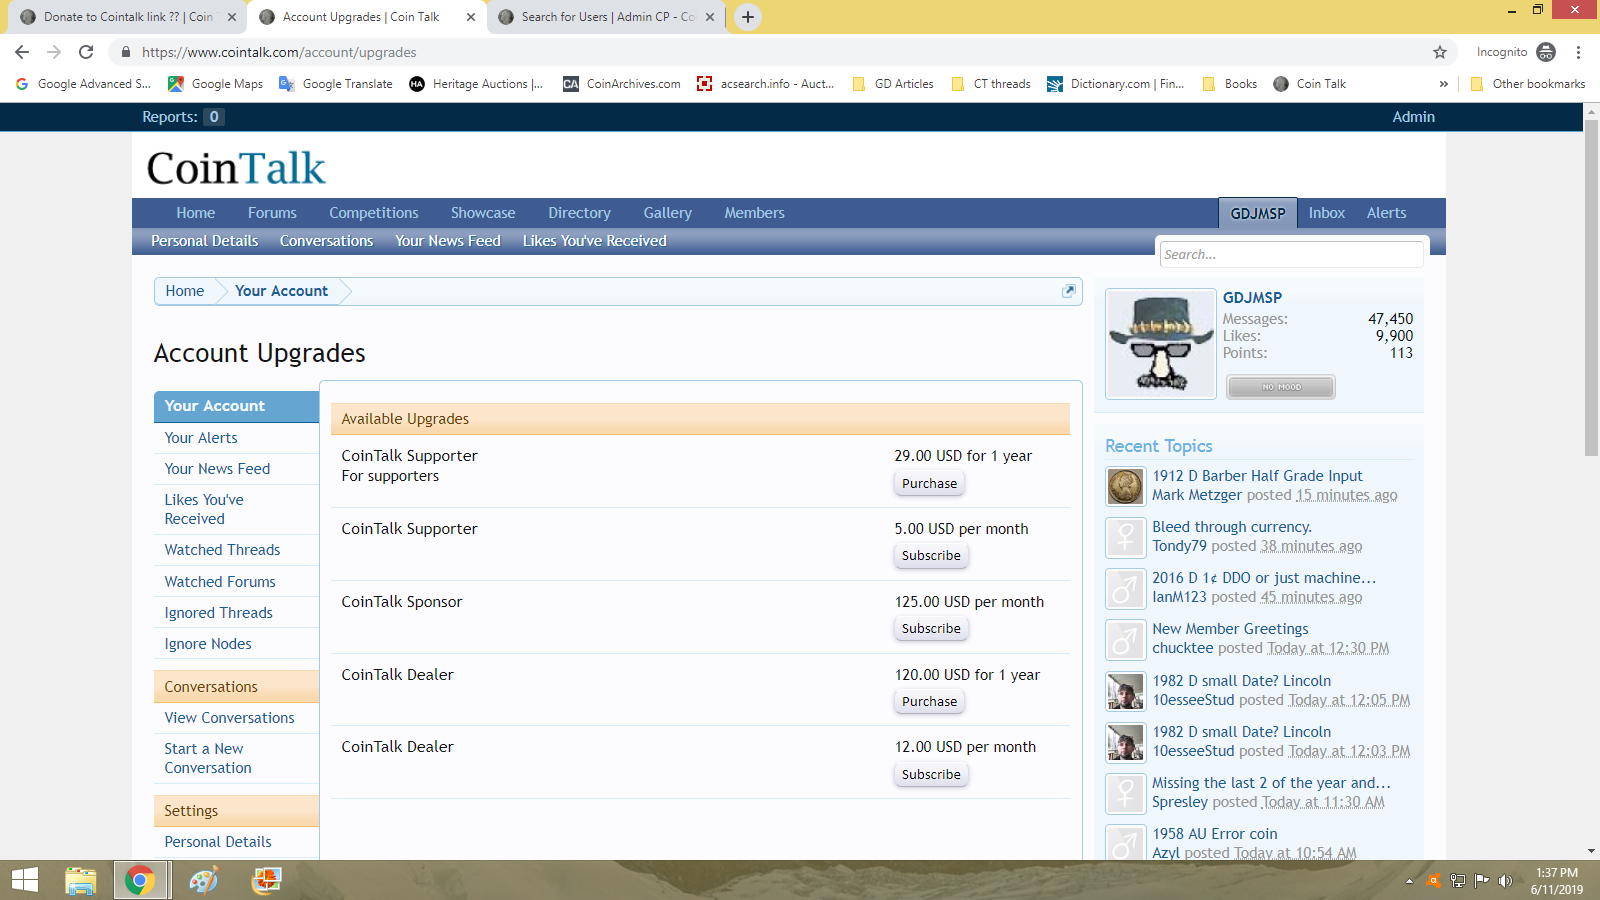Open the GDJMSP account menu tab

[x=1258, y=213]
